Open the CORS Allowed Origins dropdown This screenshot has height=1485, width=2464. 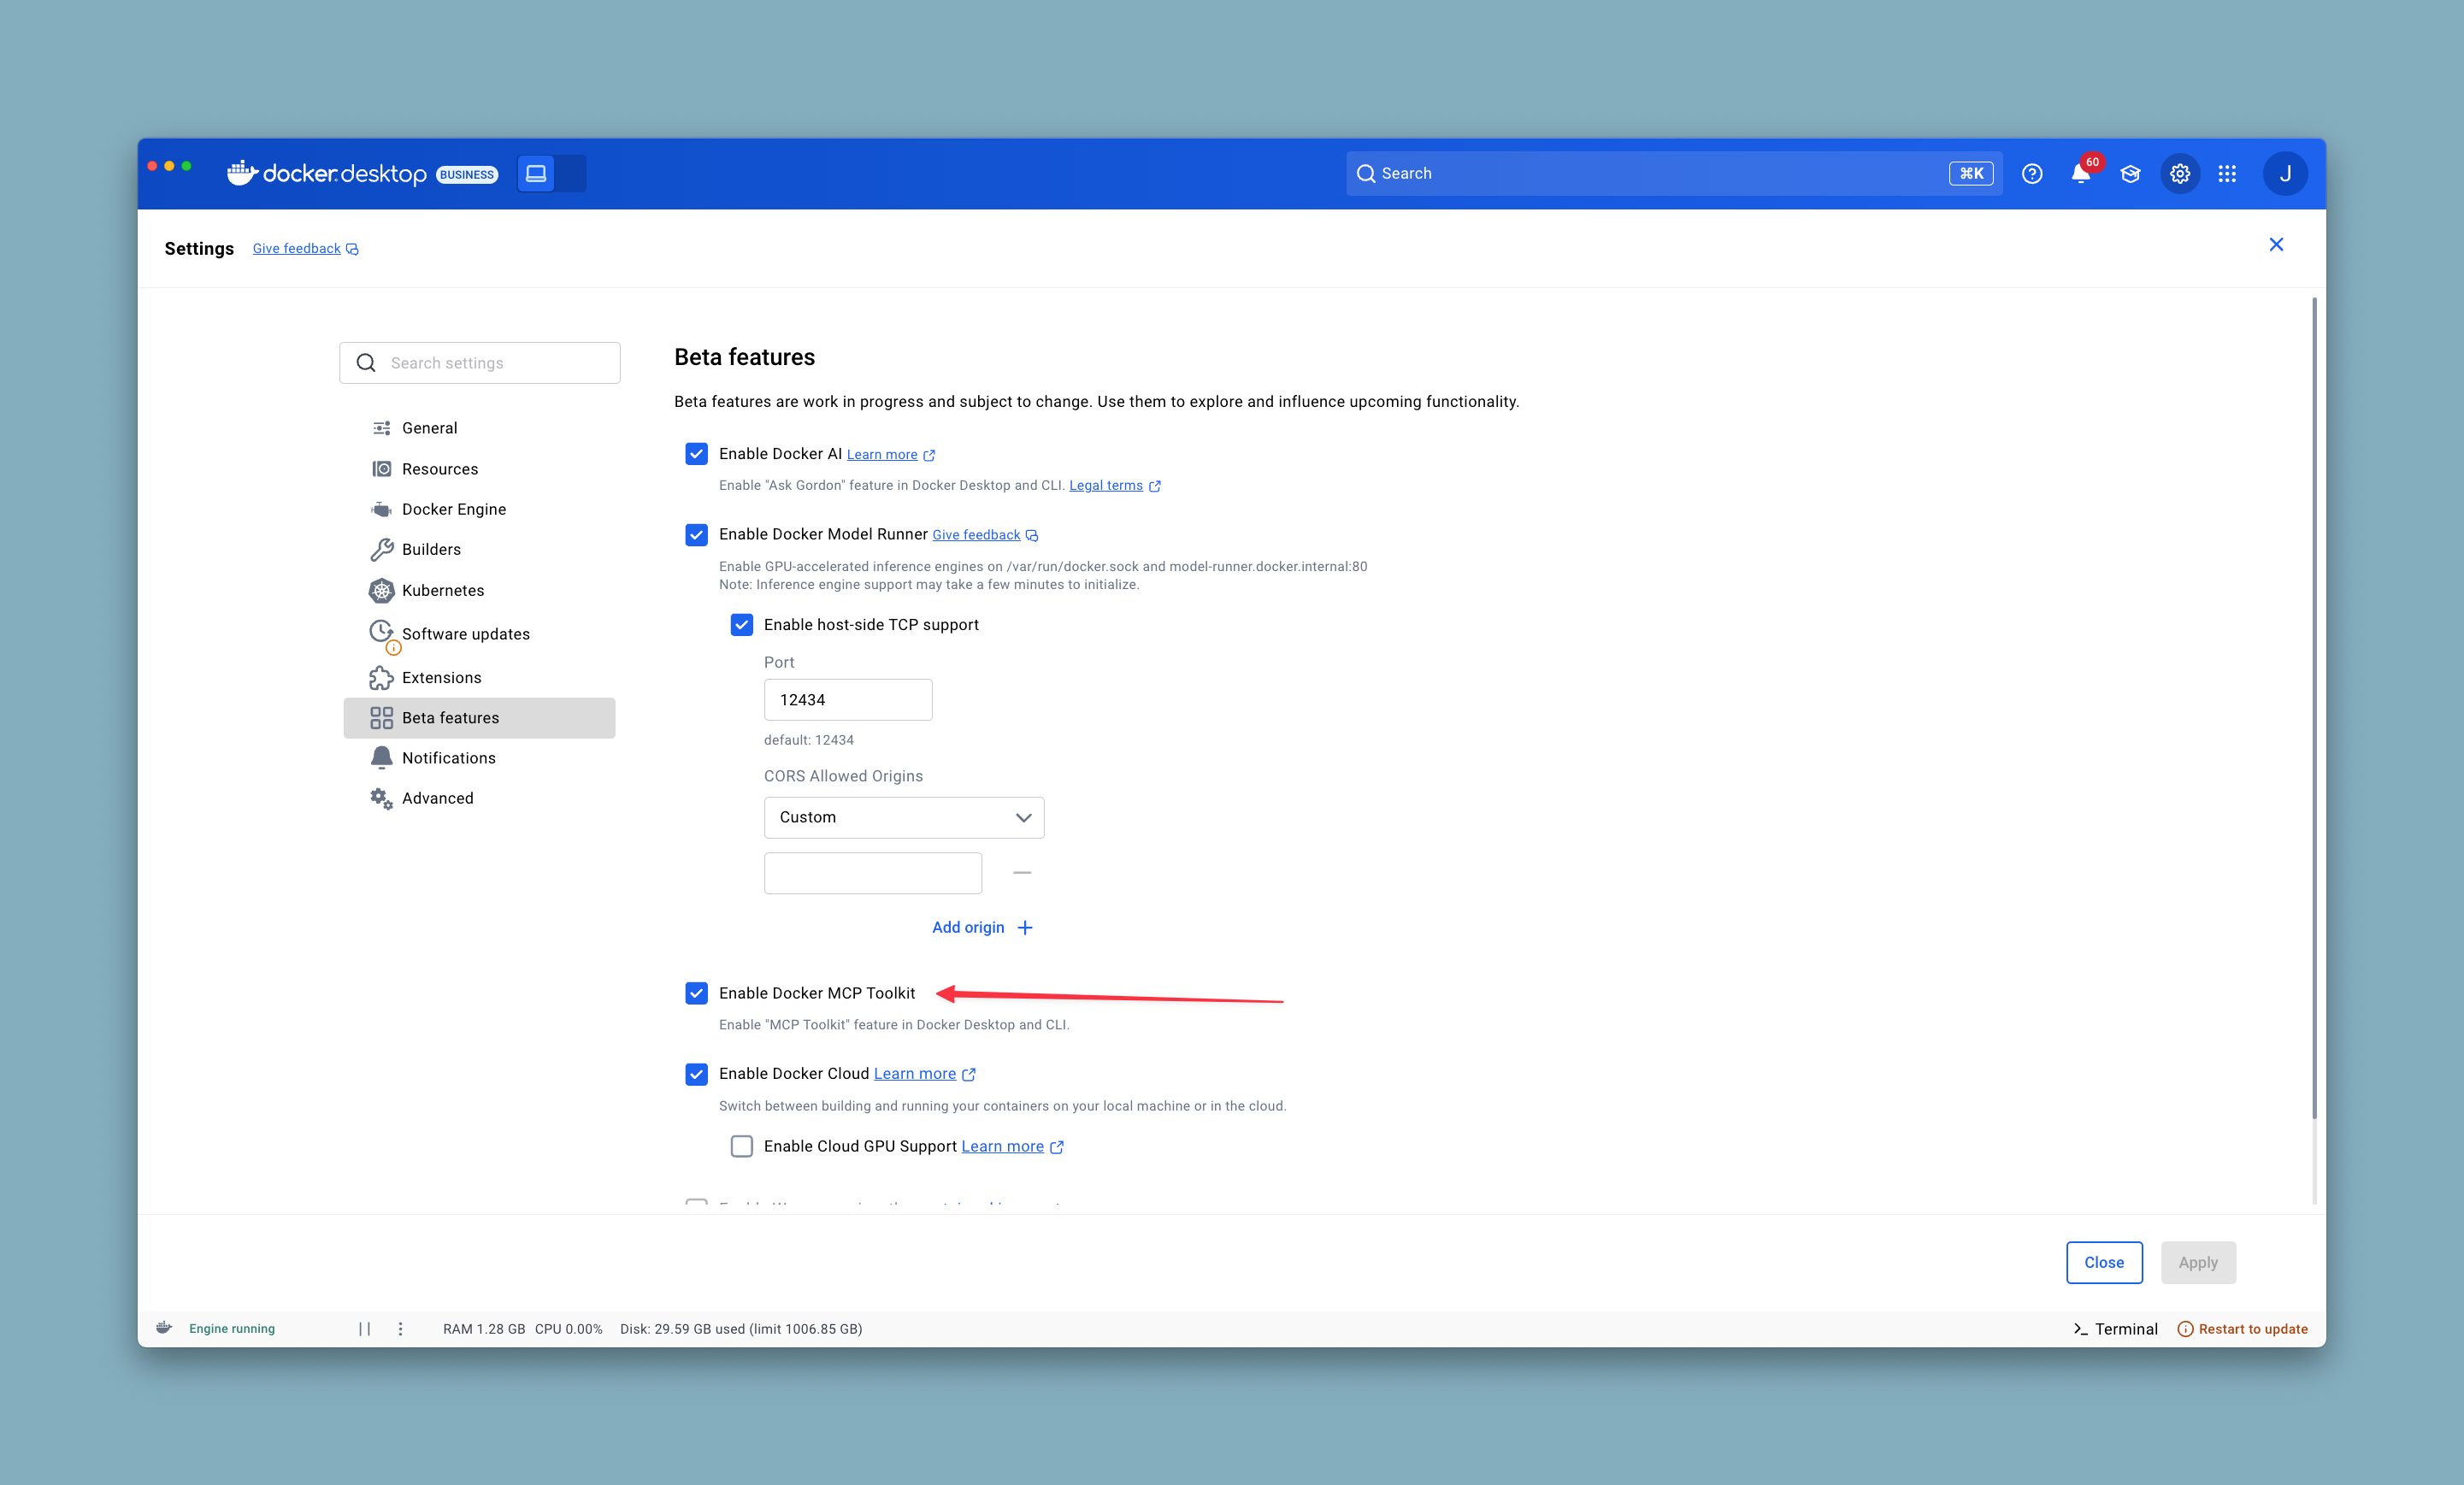pos(903,817)
